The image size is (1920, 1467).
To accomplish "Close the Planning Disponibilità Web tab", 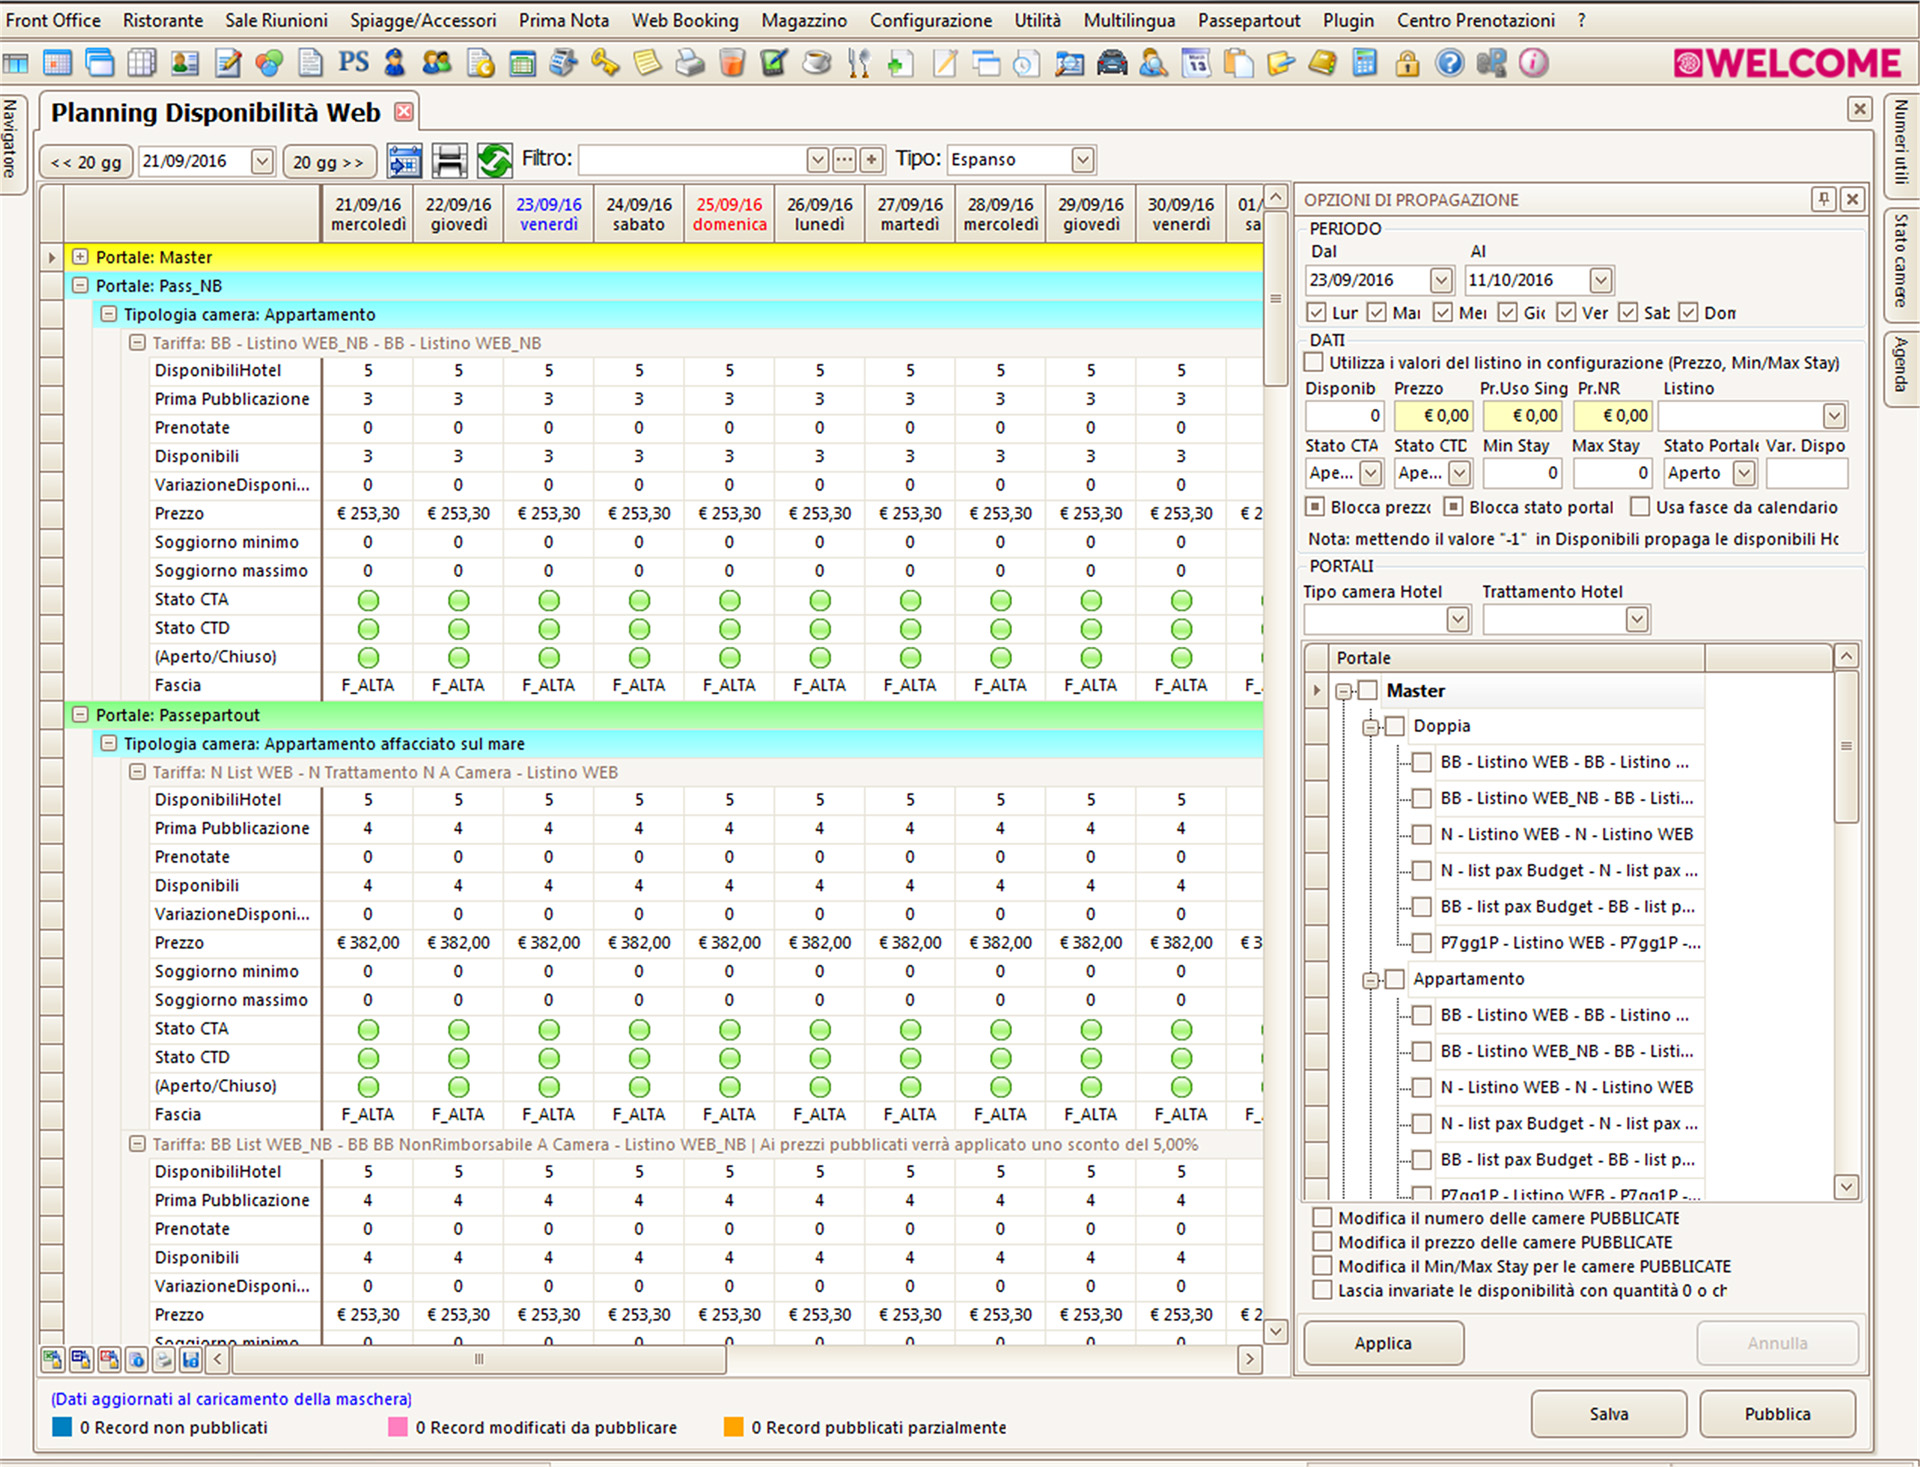I will [x=404, y=112].
